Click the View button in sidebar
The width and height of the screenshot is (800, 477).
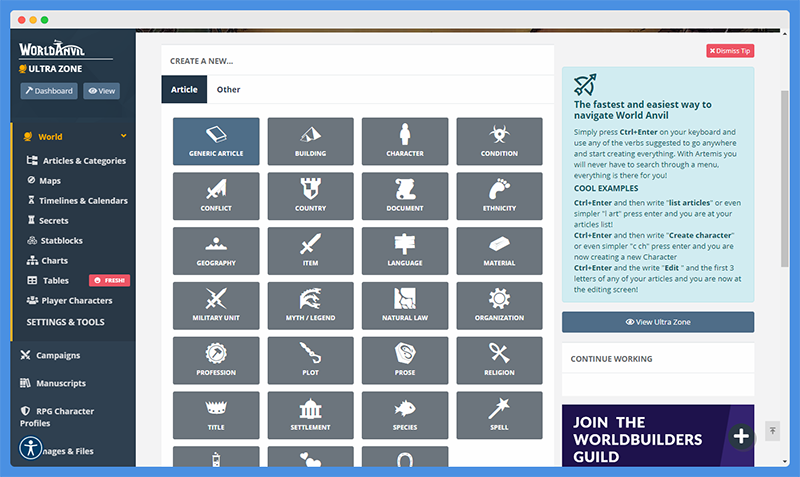102,91
